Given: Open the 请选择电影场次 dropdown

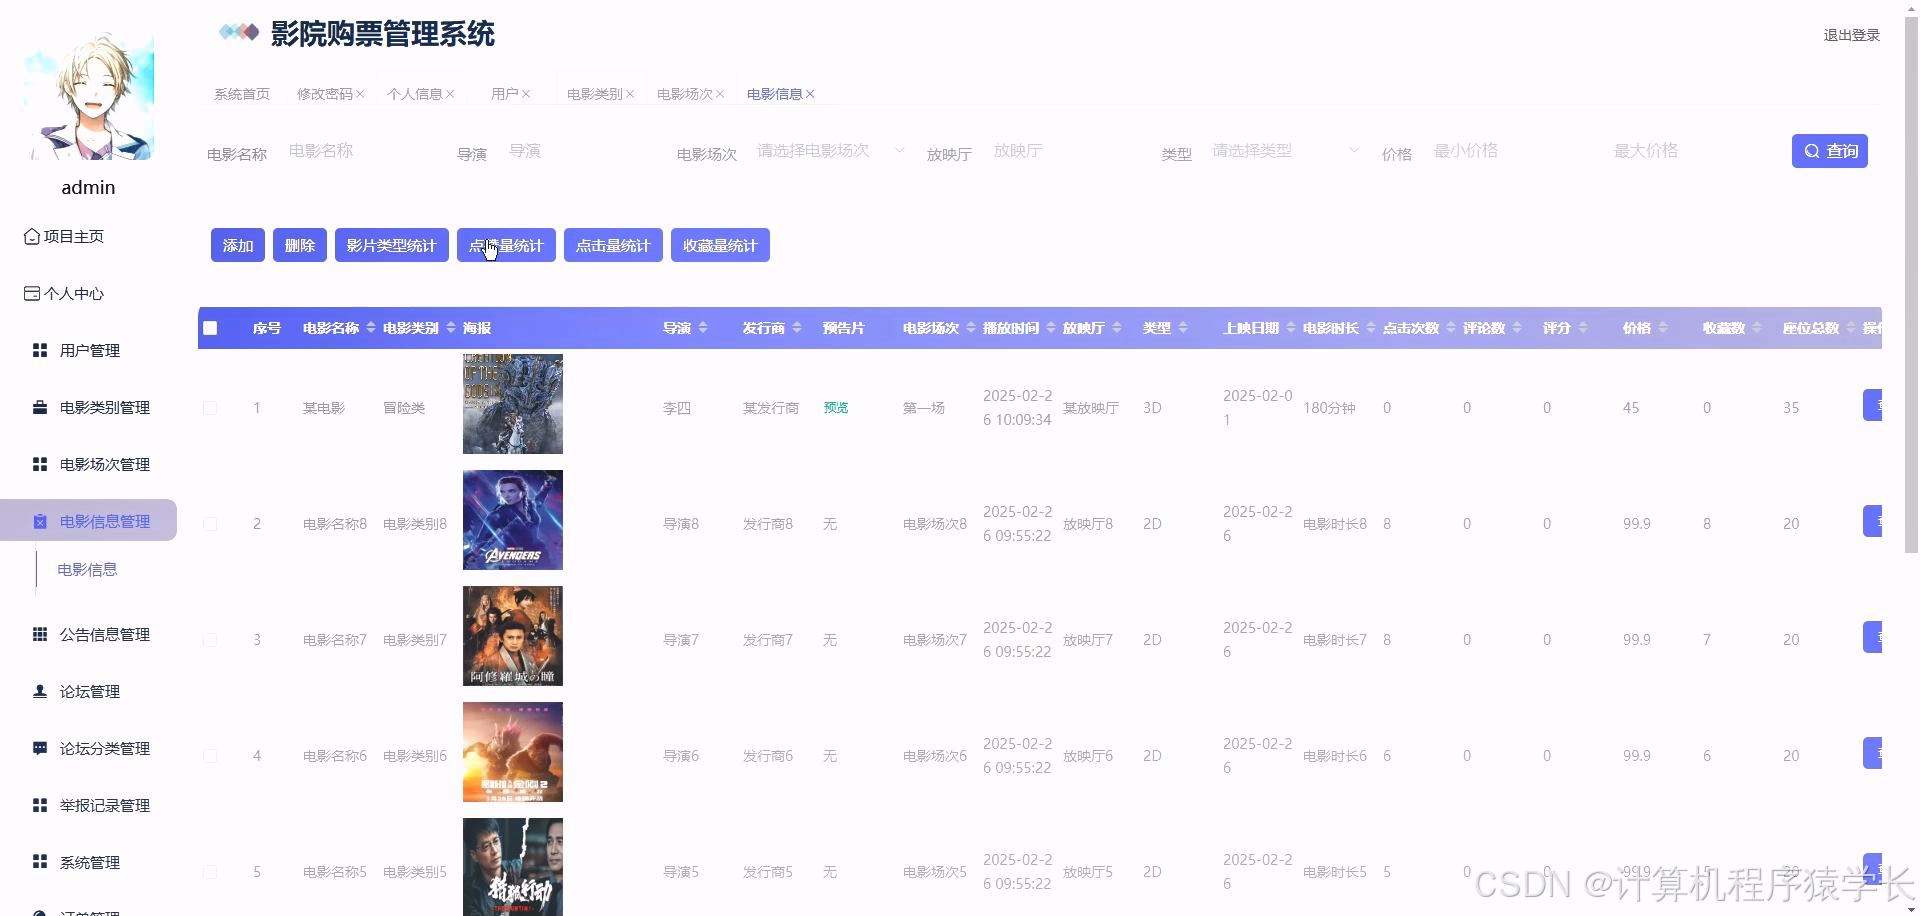Looking at the screenshot, I should click(x=828, y=150).
